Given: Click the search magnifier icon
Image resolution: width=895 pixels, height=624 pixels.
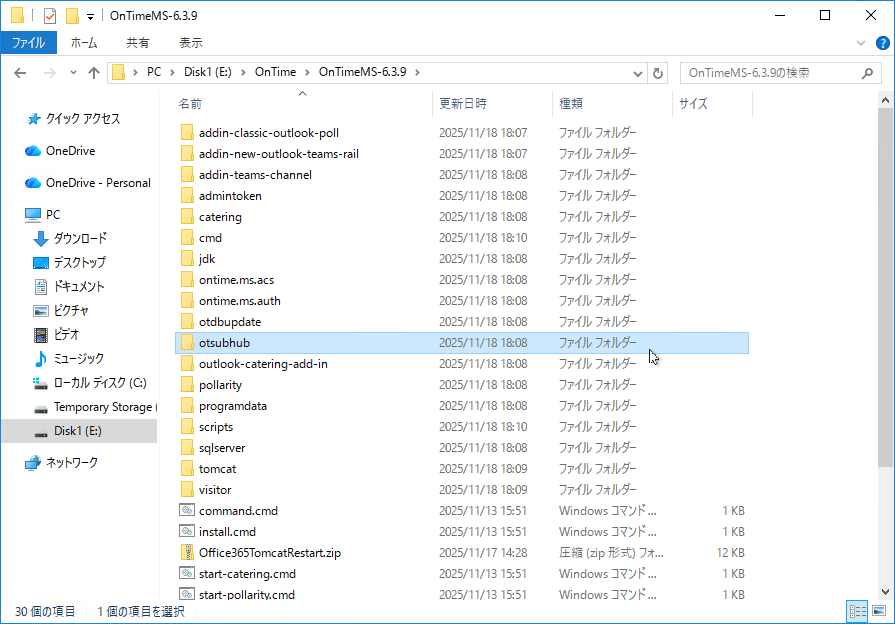Looking at the screenshot, I should pyautogui.click(x=868, y=73).
